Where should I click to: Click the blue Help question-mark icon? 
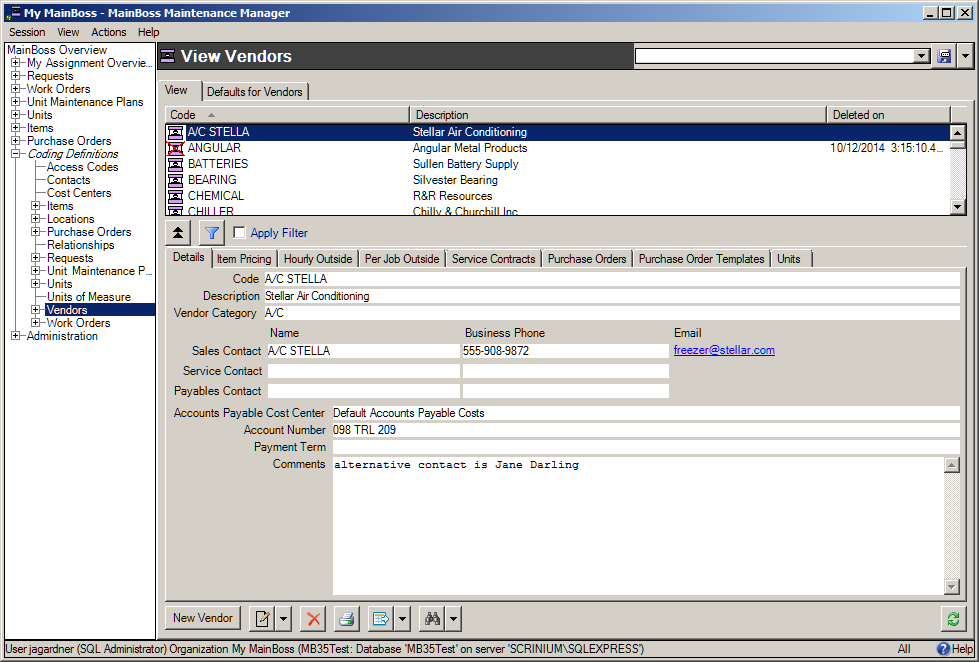943,649
